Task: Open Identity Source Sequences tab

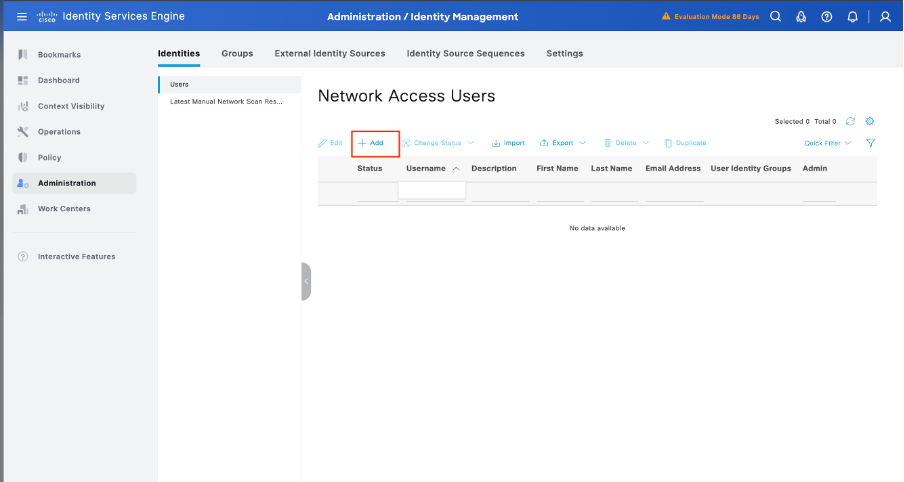Action: pyautogui.click(x=466, y=54)
